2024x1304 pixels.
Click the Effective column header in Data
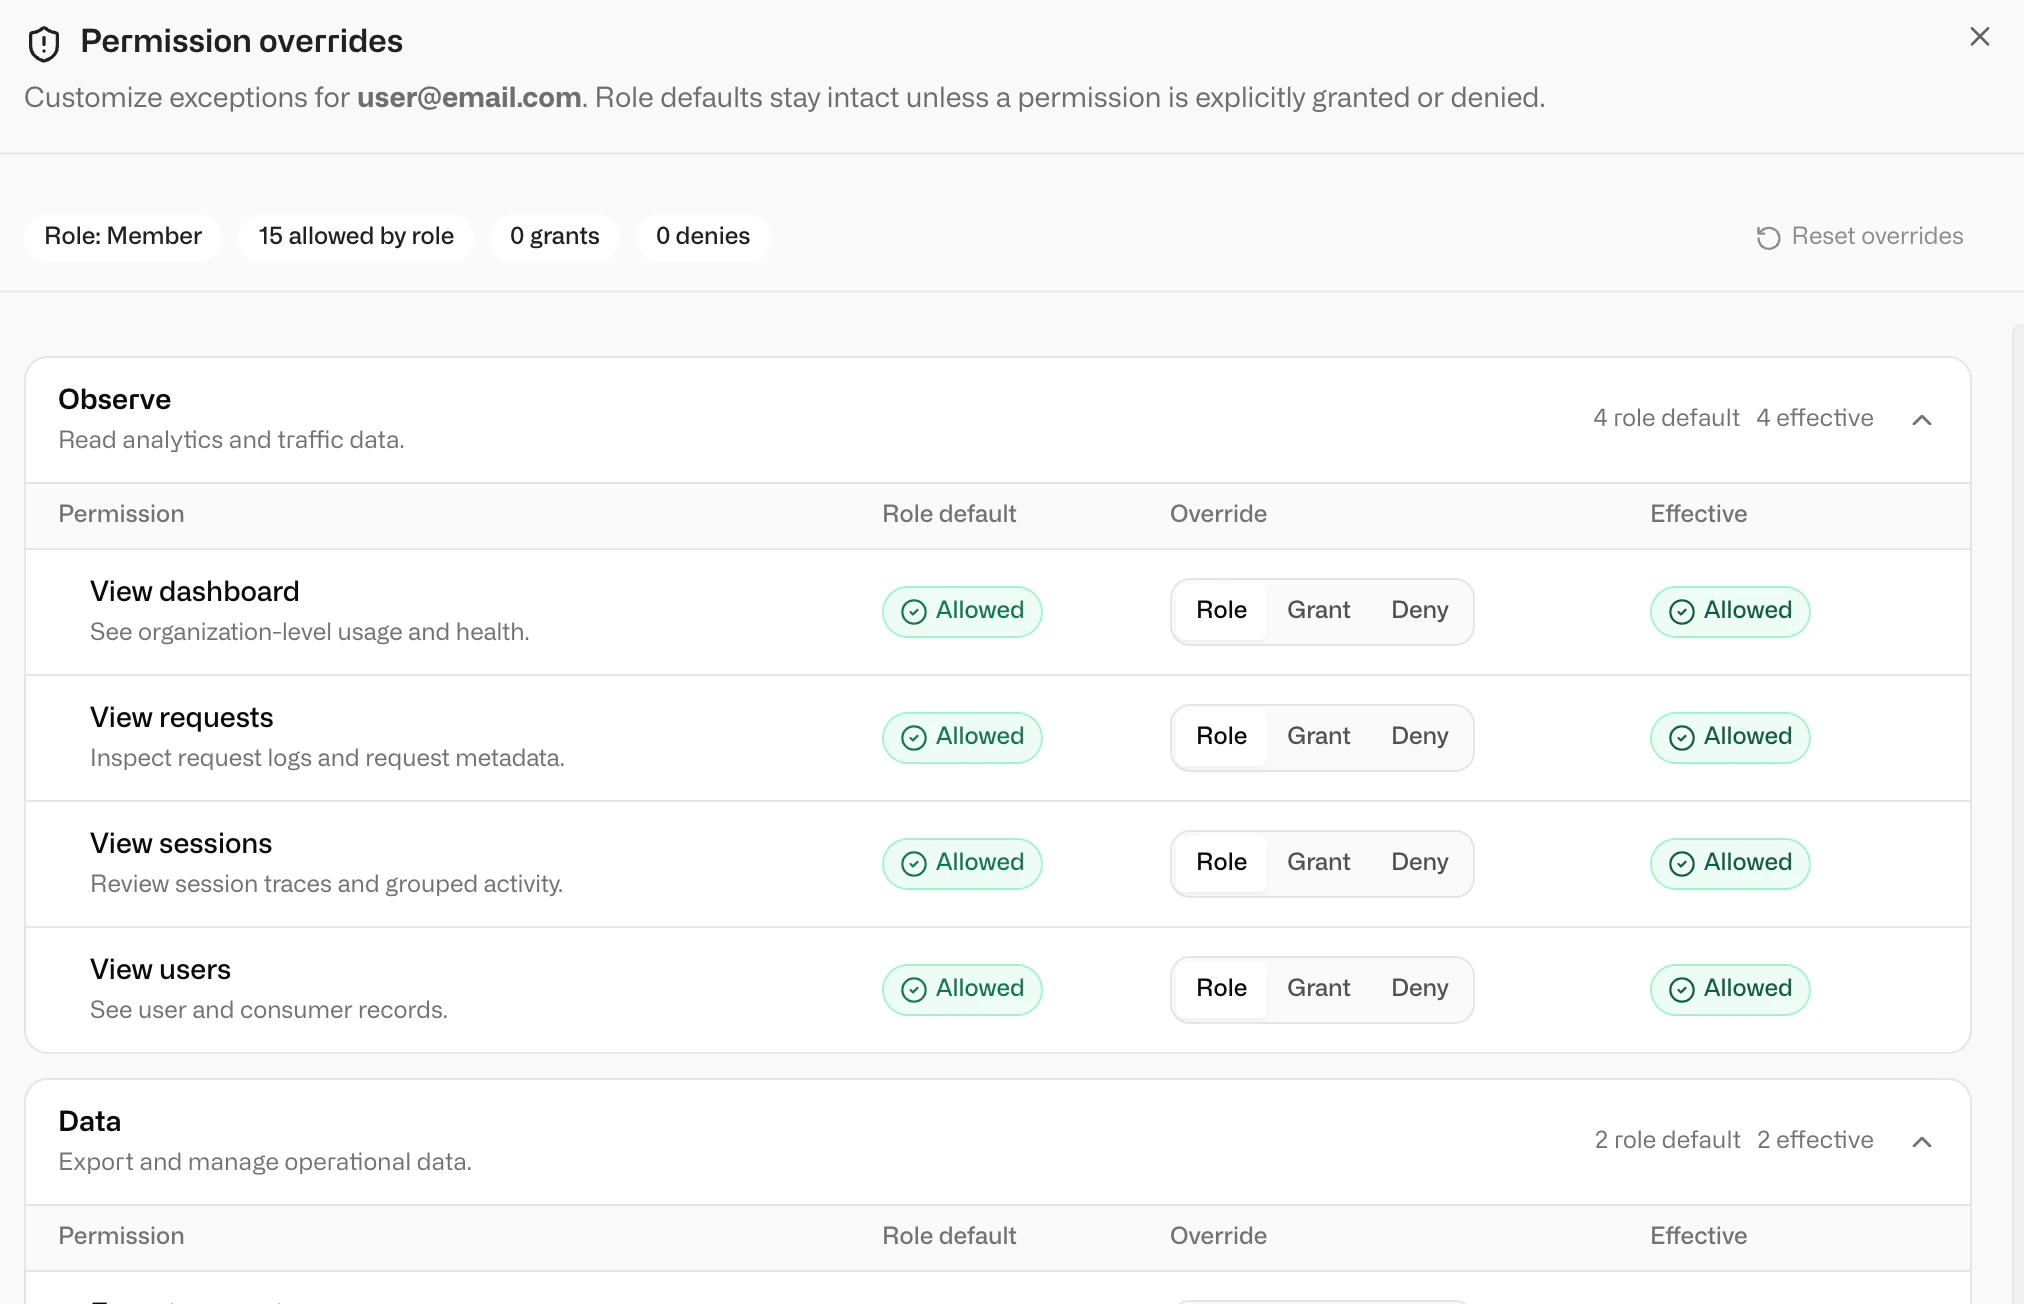[x=1699, y=1236]
